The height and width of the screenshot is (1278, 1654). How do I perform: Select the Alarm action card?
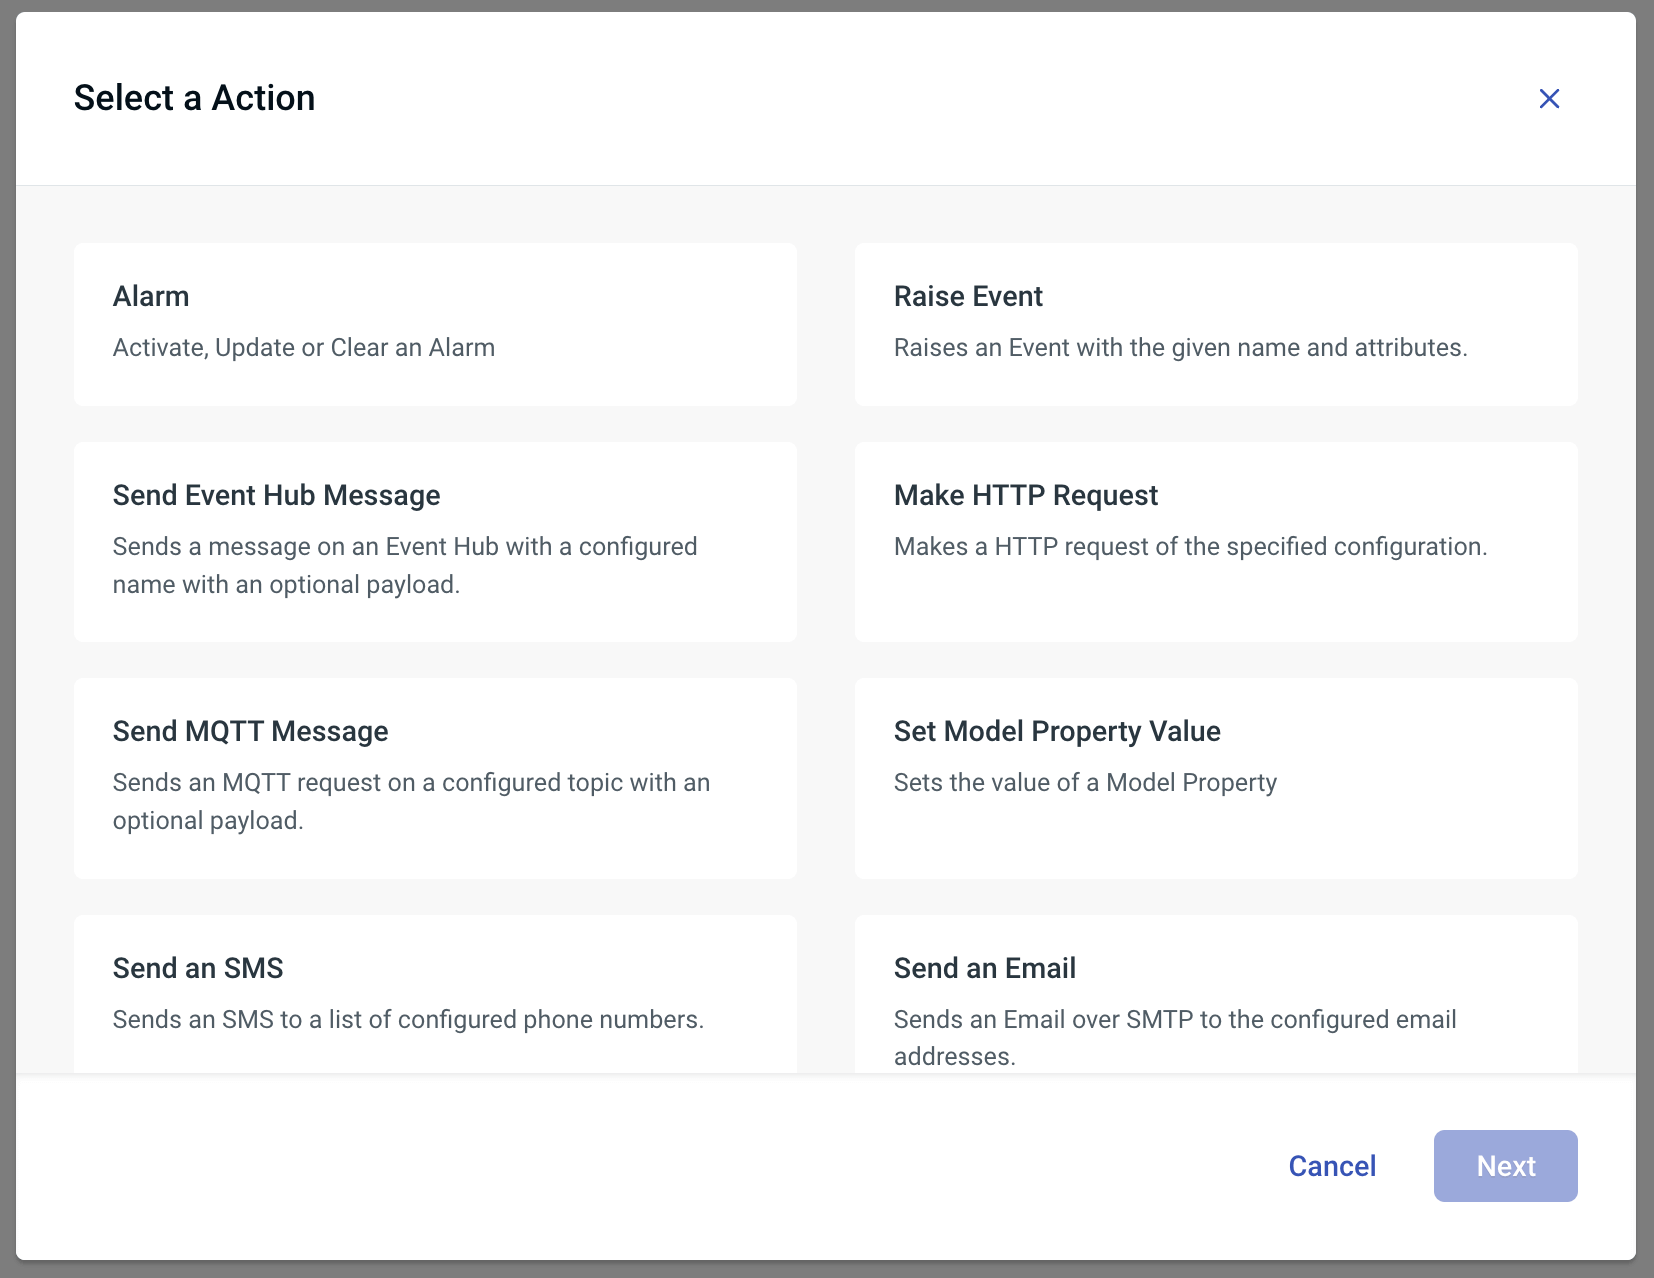click(435, 324)
